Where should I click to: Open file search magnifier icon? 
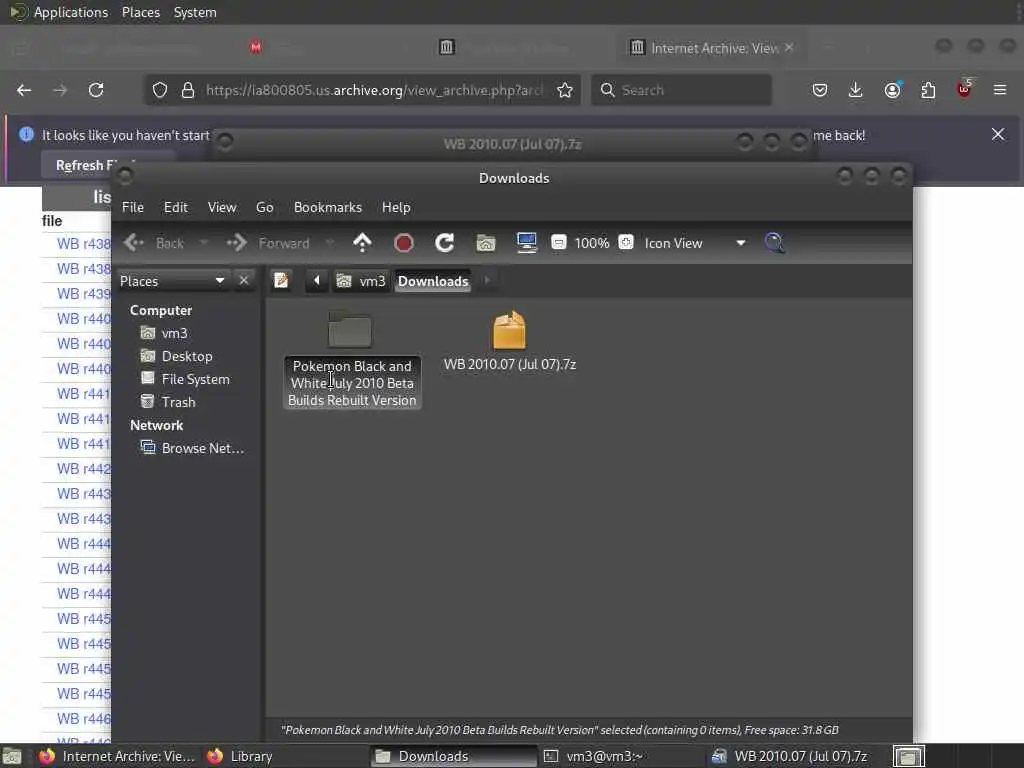coord(775,243)
